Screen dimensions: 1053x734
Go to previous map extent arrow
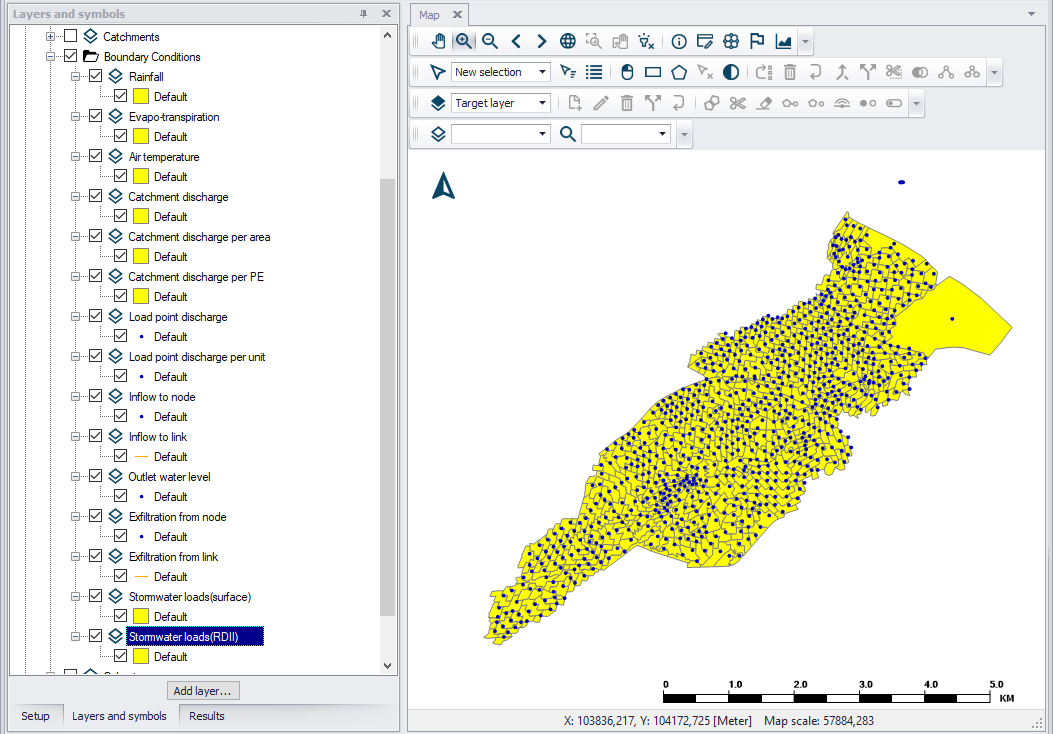[x=516, y=42]
